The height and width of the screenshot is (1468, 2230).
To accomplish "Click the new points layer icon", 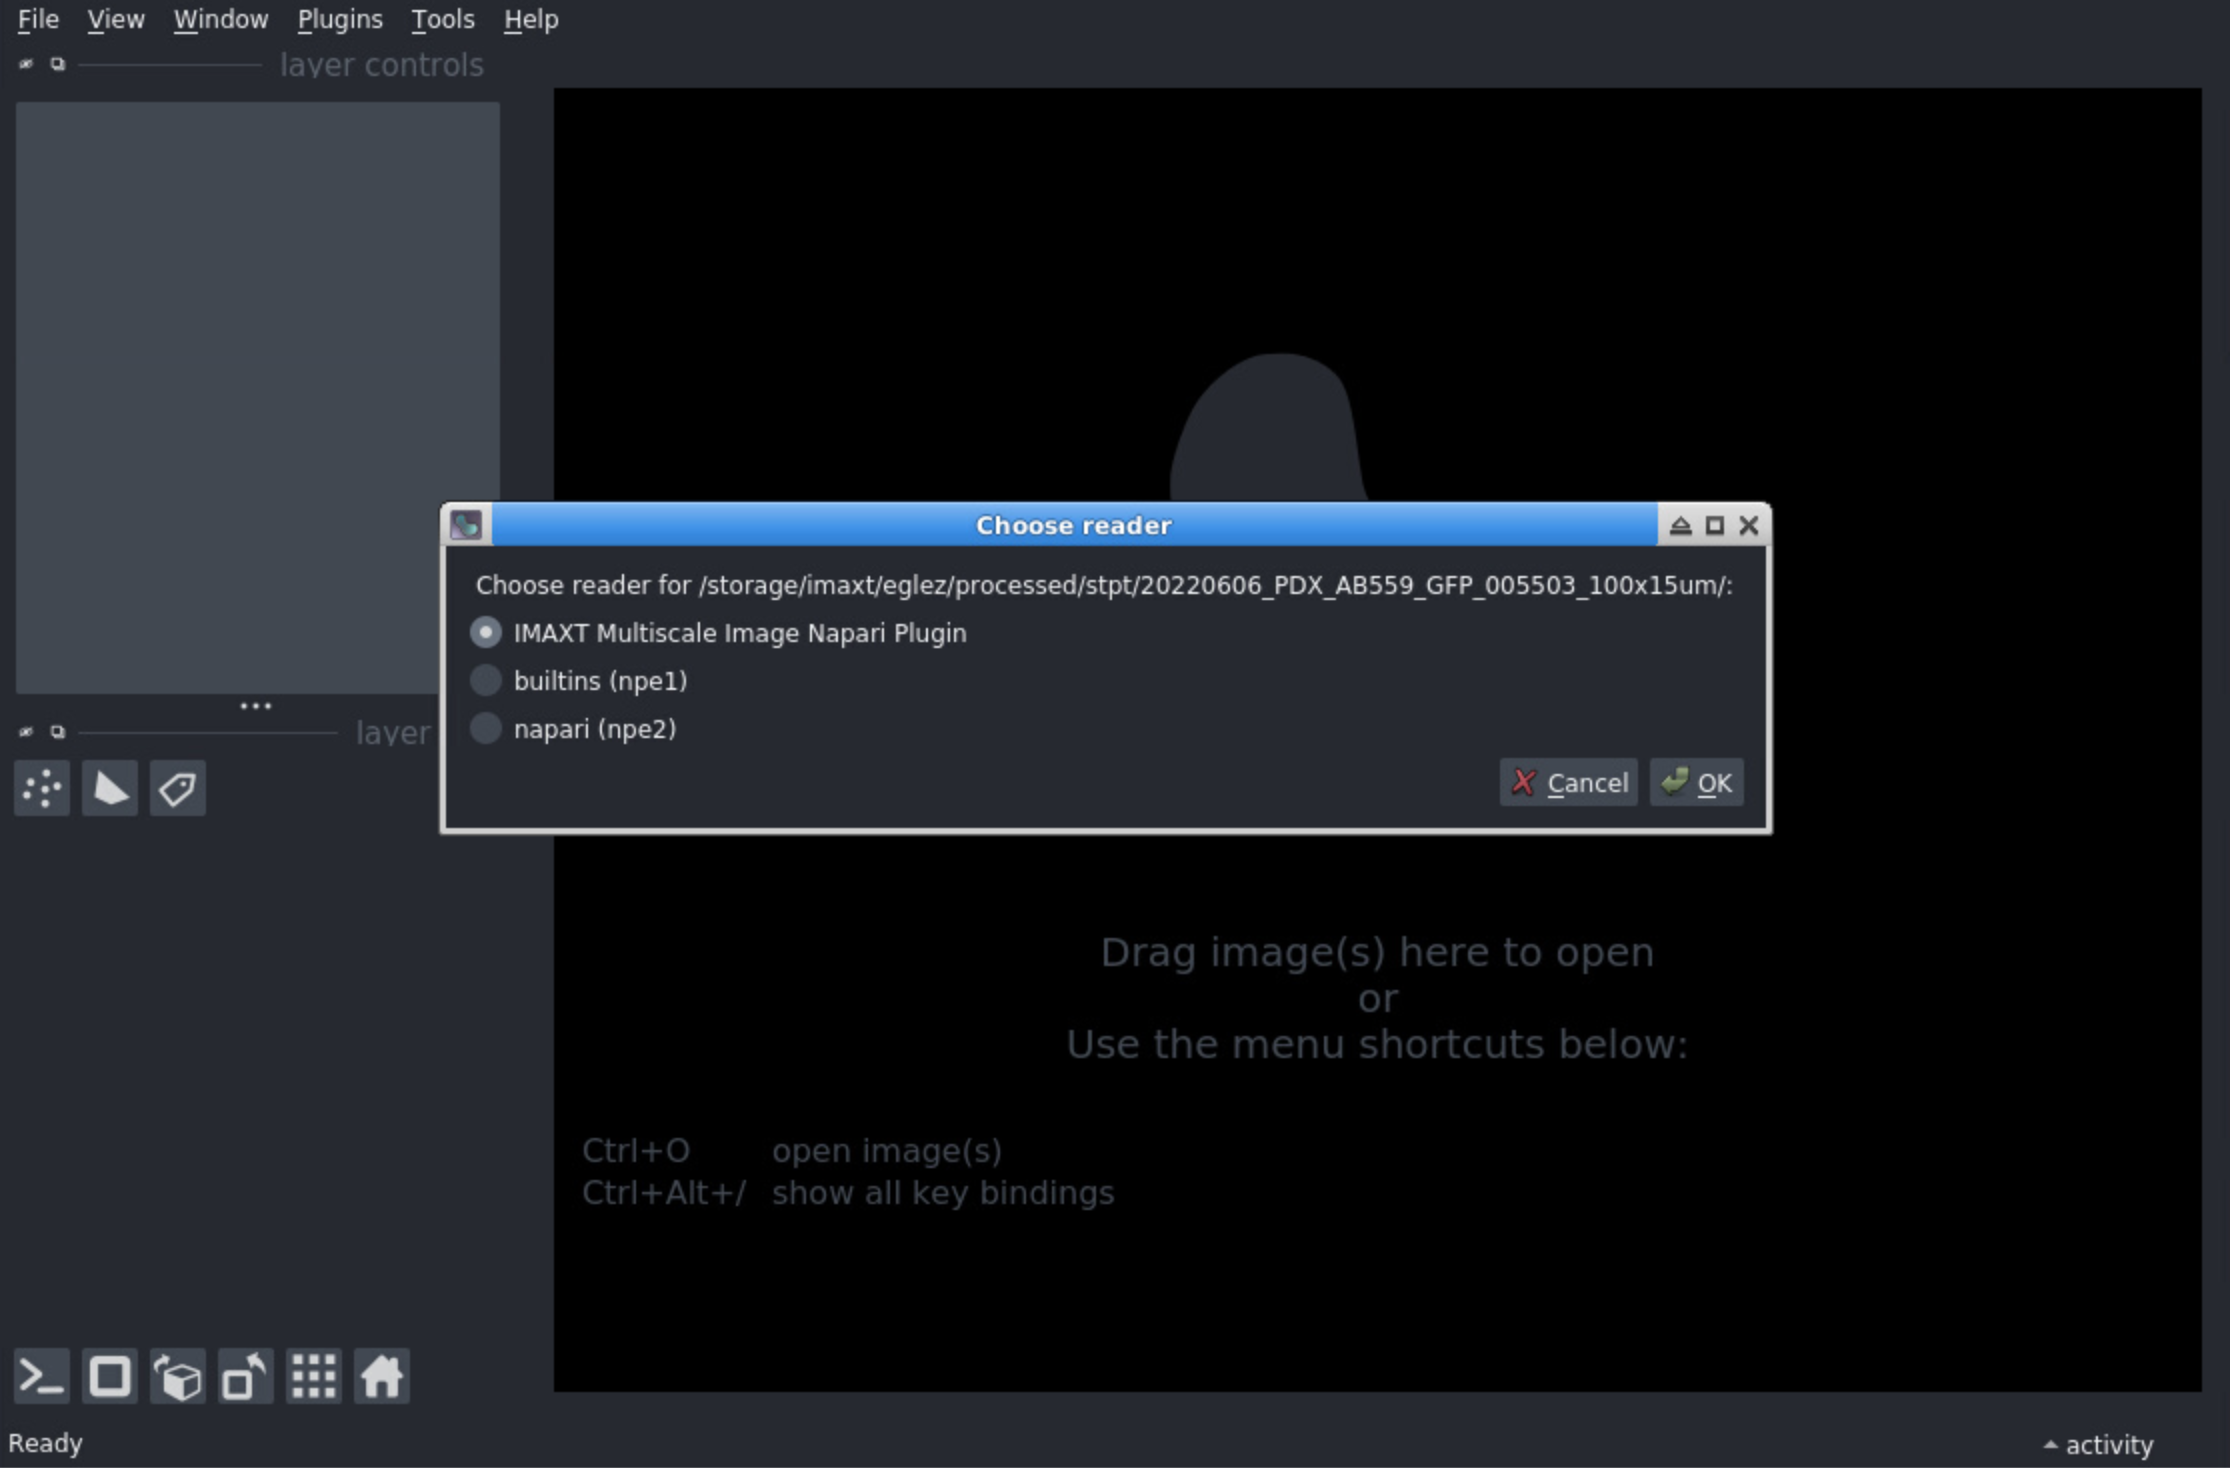I will (42, 788).
